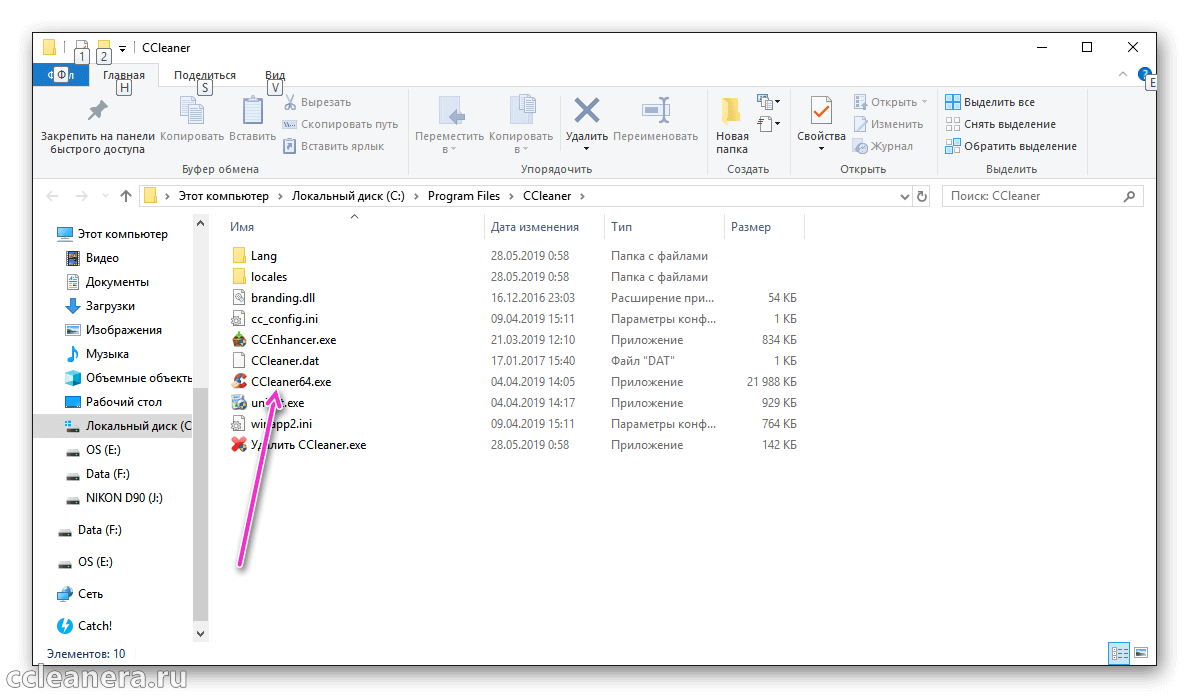This screenshot has width=1189, height=698.
Task: Click Выделить все
Action: tap(990, 102)
